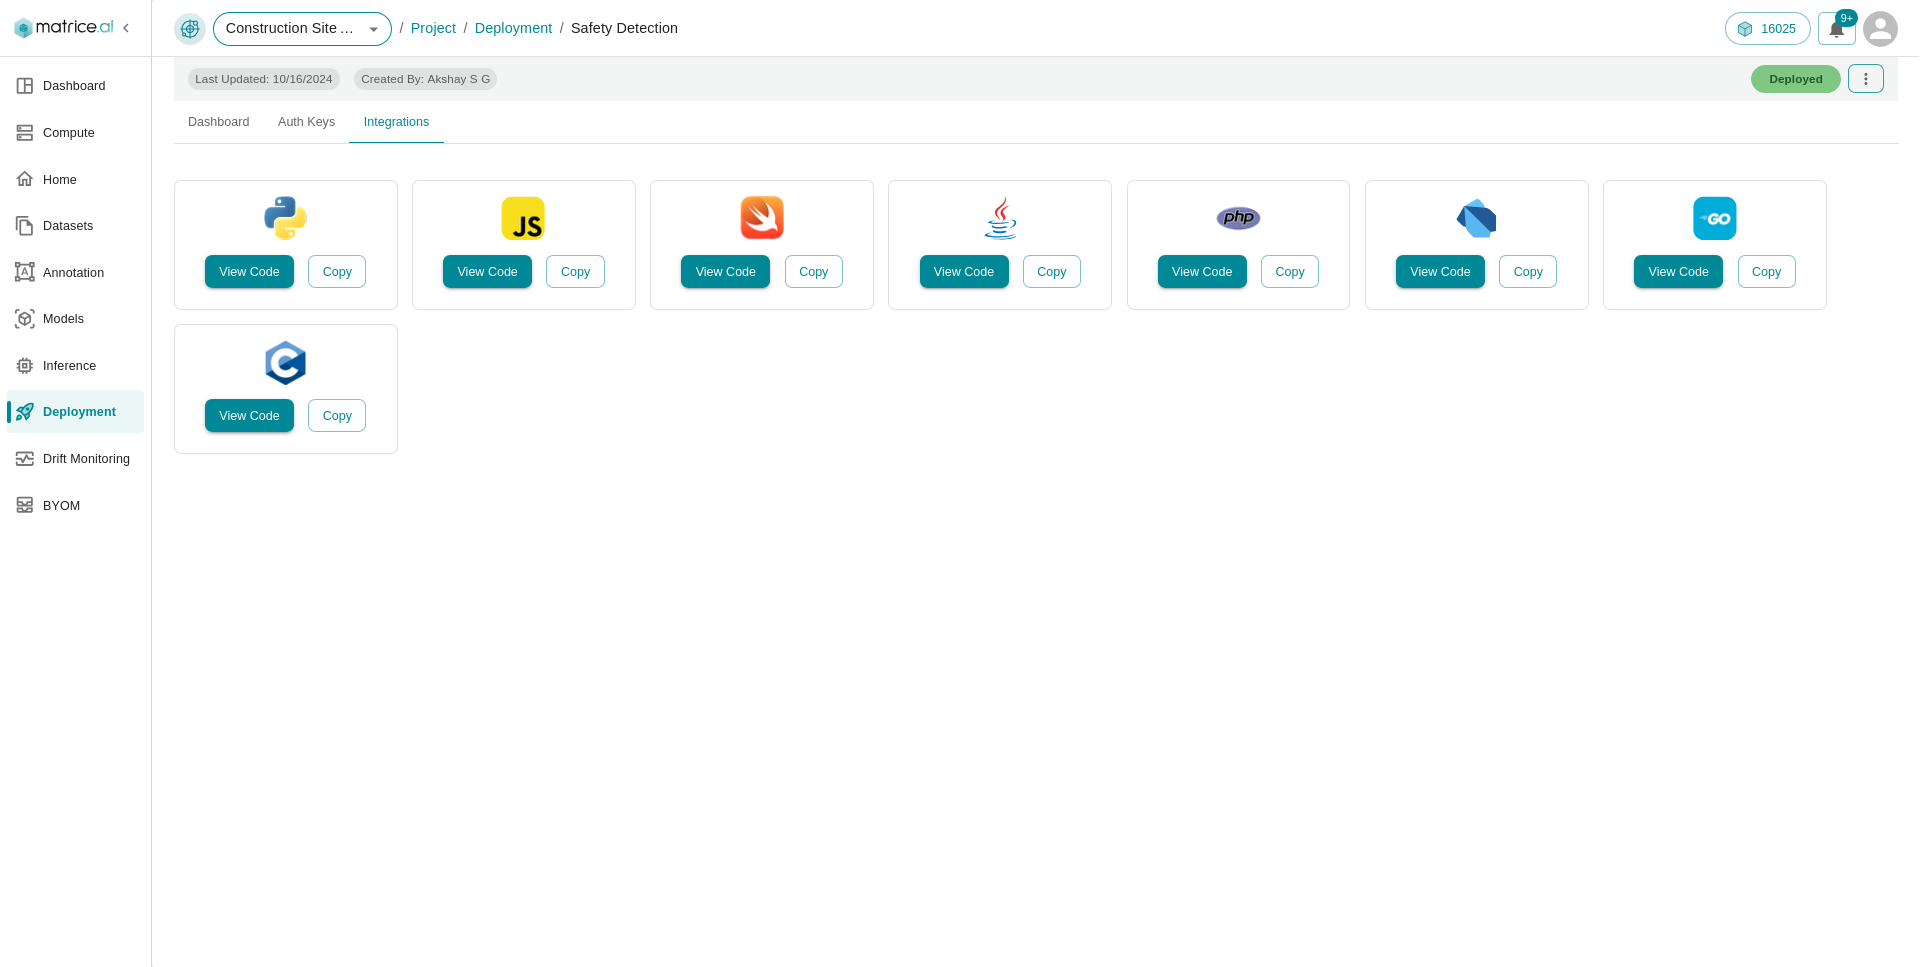This screenshot has width=1920, height=967.
Task: Click the JavaScript JS logo
Action: (523, 218)
